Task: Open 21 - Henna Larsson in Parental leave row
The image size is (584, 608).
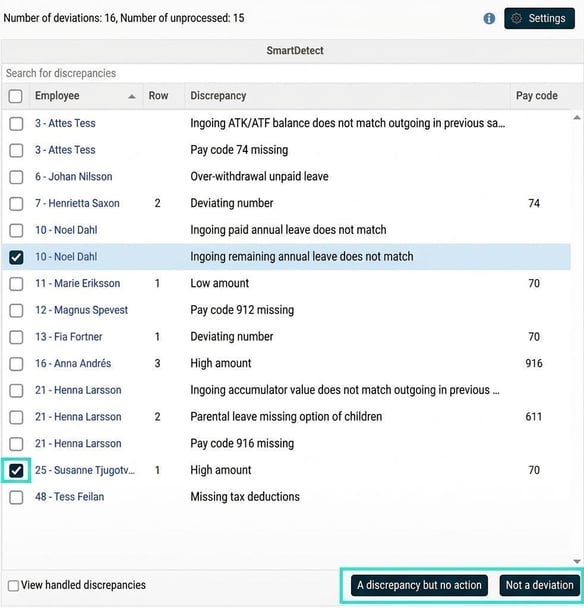Action: pyautogui.click(x=78, y=417)
